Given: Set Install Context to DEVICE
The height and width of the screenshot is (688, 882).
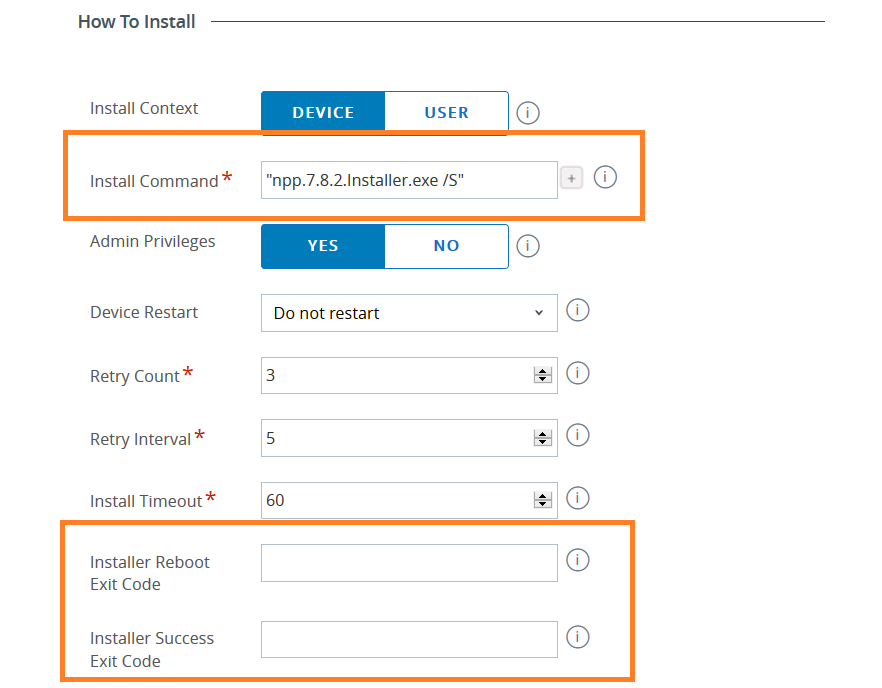Looking at the screenshot, I should pos(323,113).
